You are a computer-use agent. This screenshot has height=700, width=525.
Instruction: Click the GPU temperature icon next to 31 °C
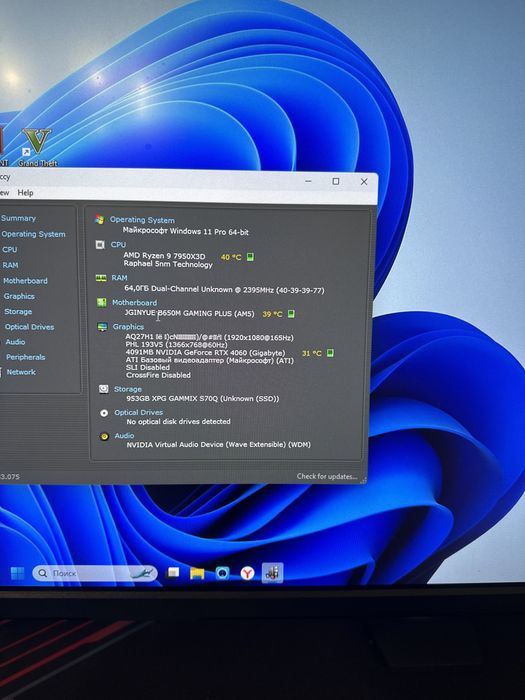330,353
